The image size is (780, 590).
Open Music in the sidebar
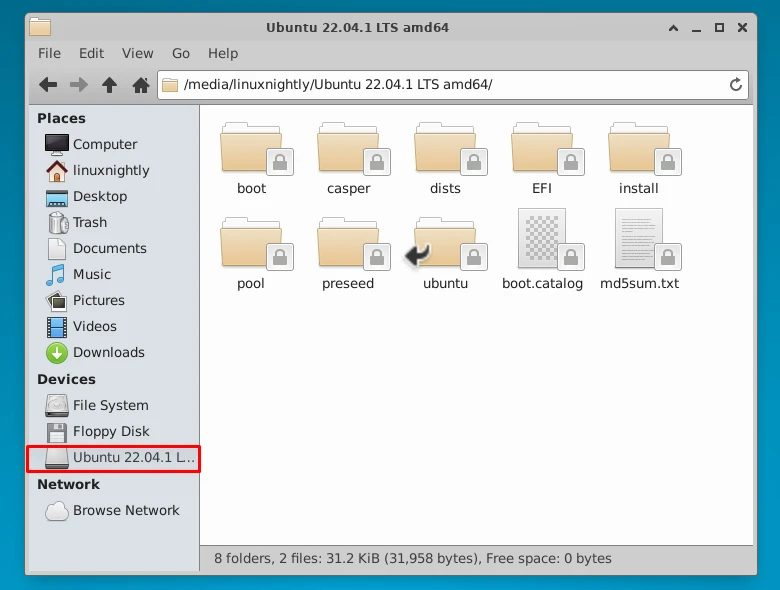coord(114,274)
